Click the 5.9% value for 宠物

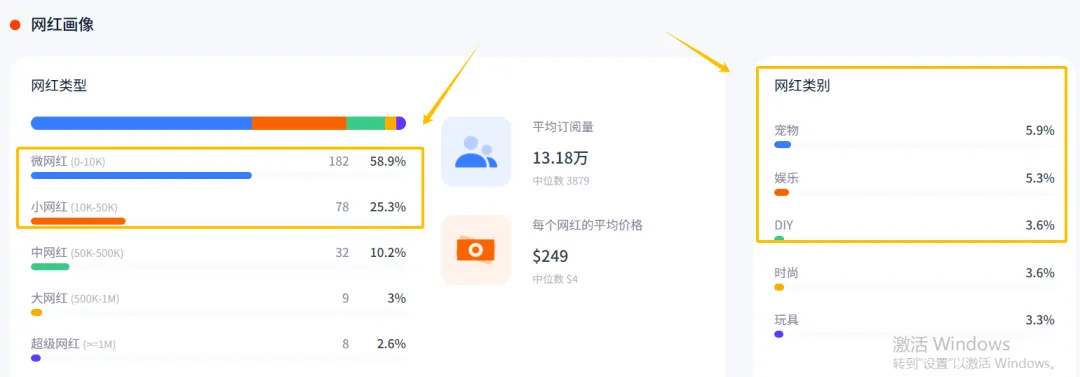[x=1040, y=130]
